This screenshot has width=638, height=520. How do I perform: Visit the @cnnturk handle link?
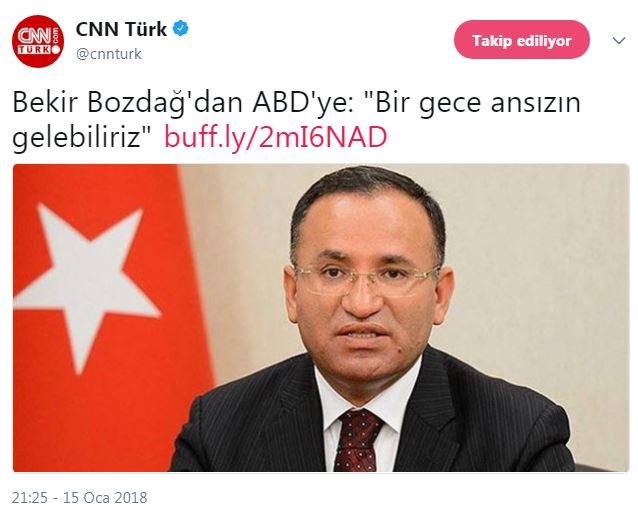109,54
